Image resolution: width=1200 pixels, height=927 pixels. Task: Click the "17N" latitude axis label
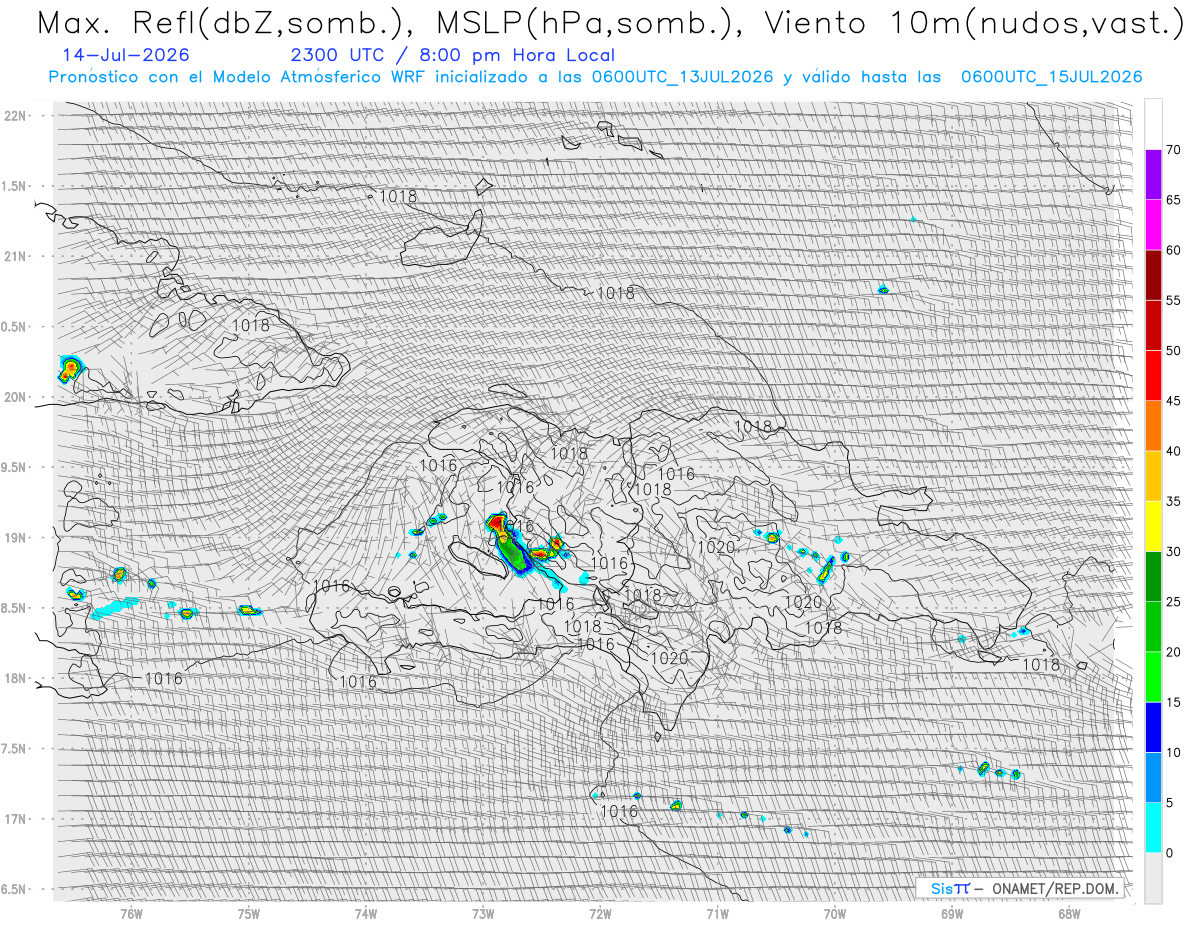(x=16, y=819)
